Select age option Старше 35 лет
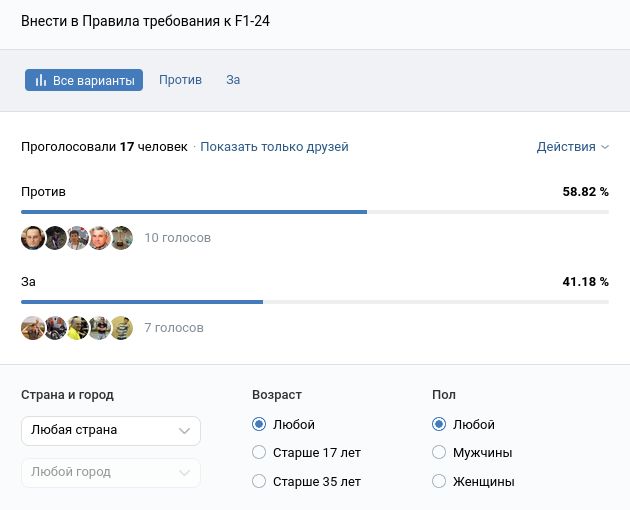Image resolution: width=630 pixels, height=510 pixels. coord(260,482)
